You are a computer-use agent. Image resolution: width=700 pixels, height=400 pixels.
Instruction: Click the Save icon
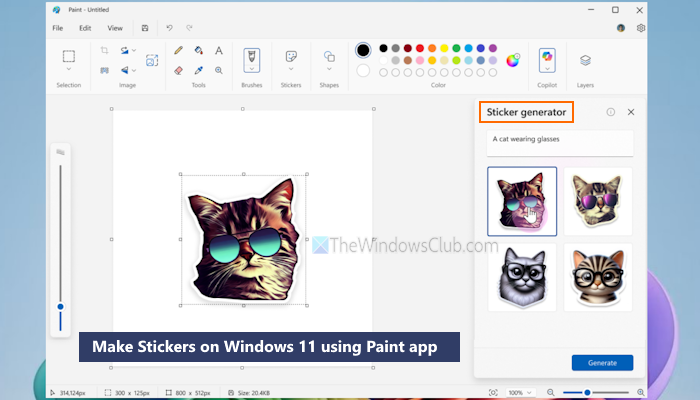pyautogui.click(x=146, y=28)
